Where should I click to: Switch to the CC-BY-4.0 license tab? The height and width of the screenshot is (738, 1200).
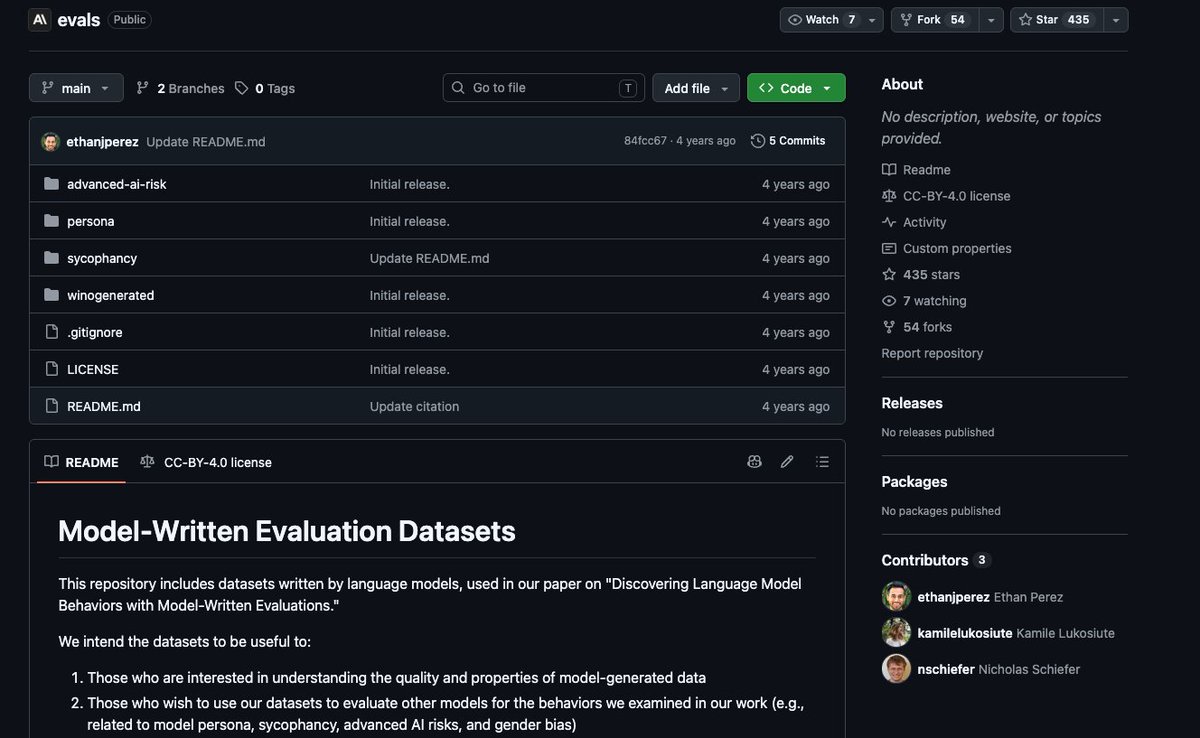[206, 462]
